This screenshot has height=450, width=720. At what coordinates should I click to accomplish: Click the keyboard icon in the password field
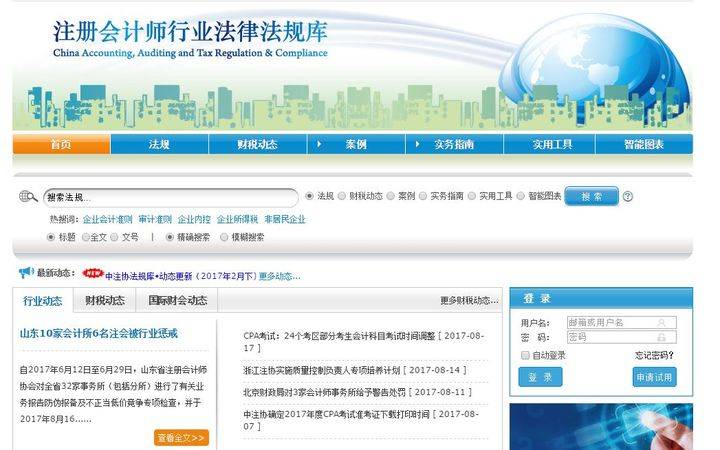click(662, 338)
